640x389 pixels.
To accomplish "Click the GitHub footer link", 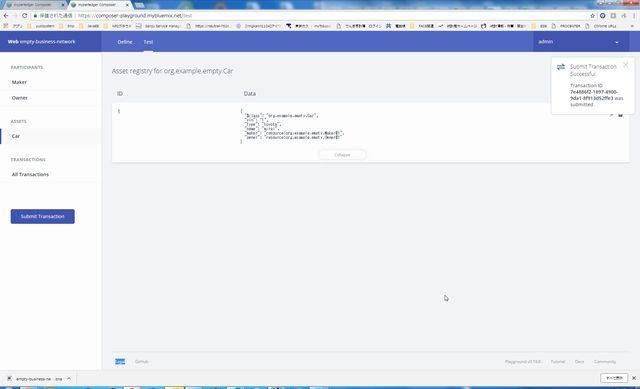I will 141,362.
